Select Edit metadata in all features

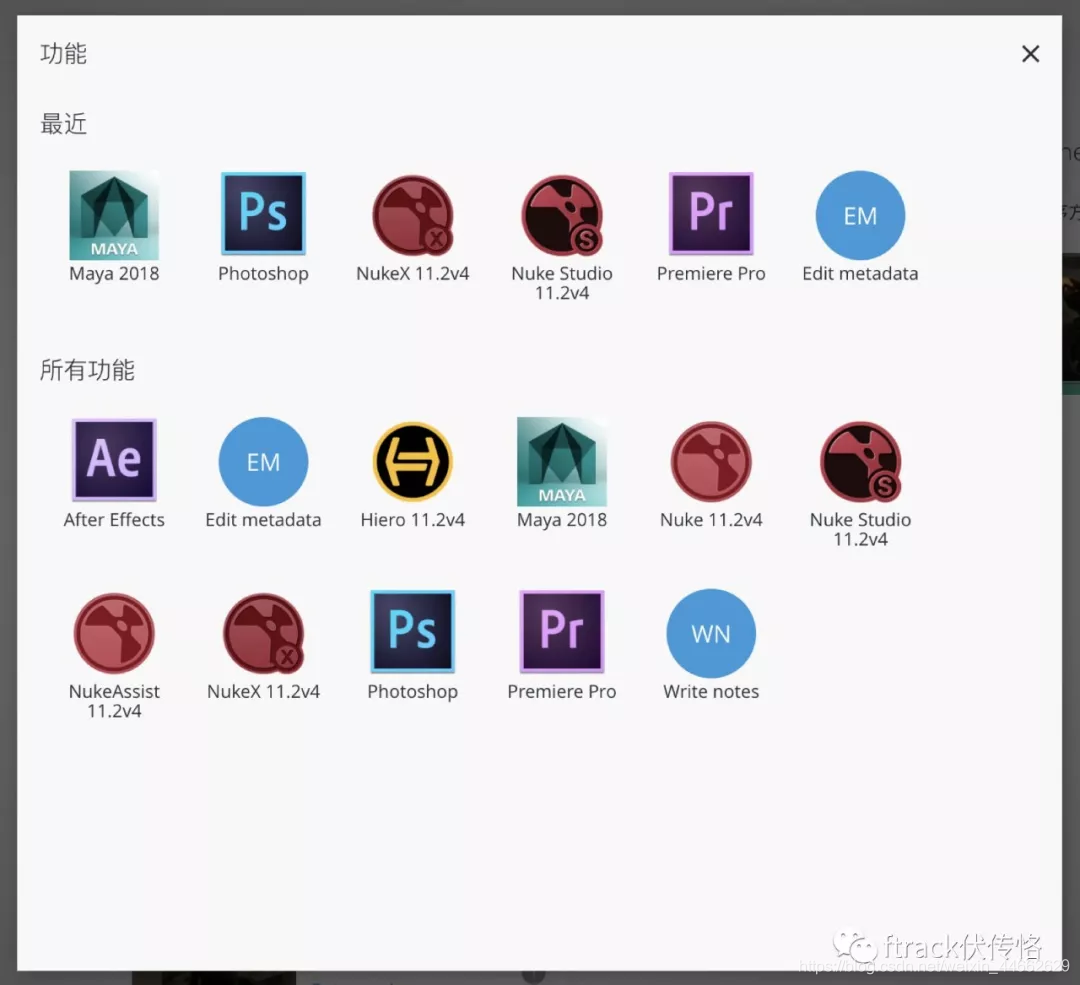coord(263,460)
